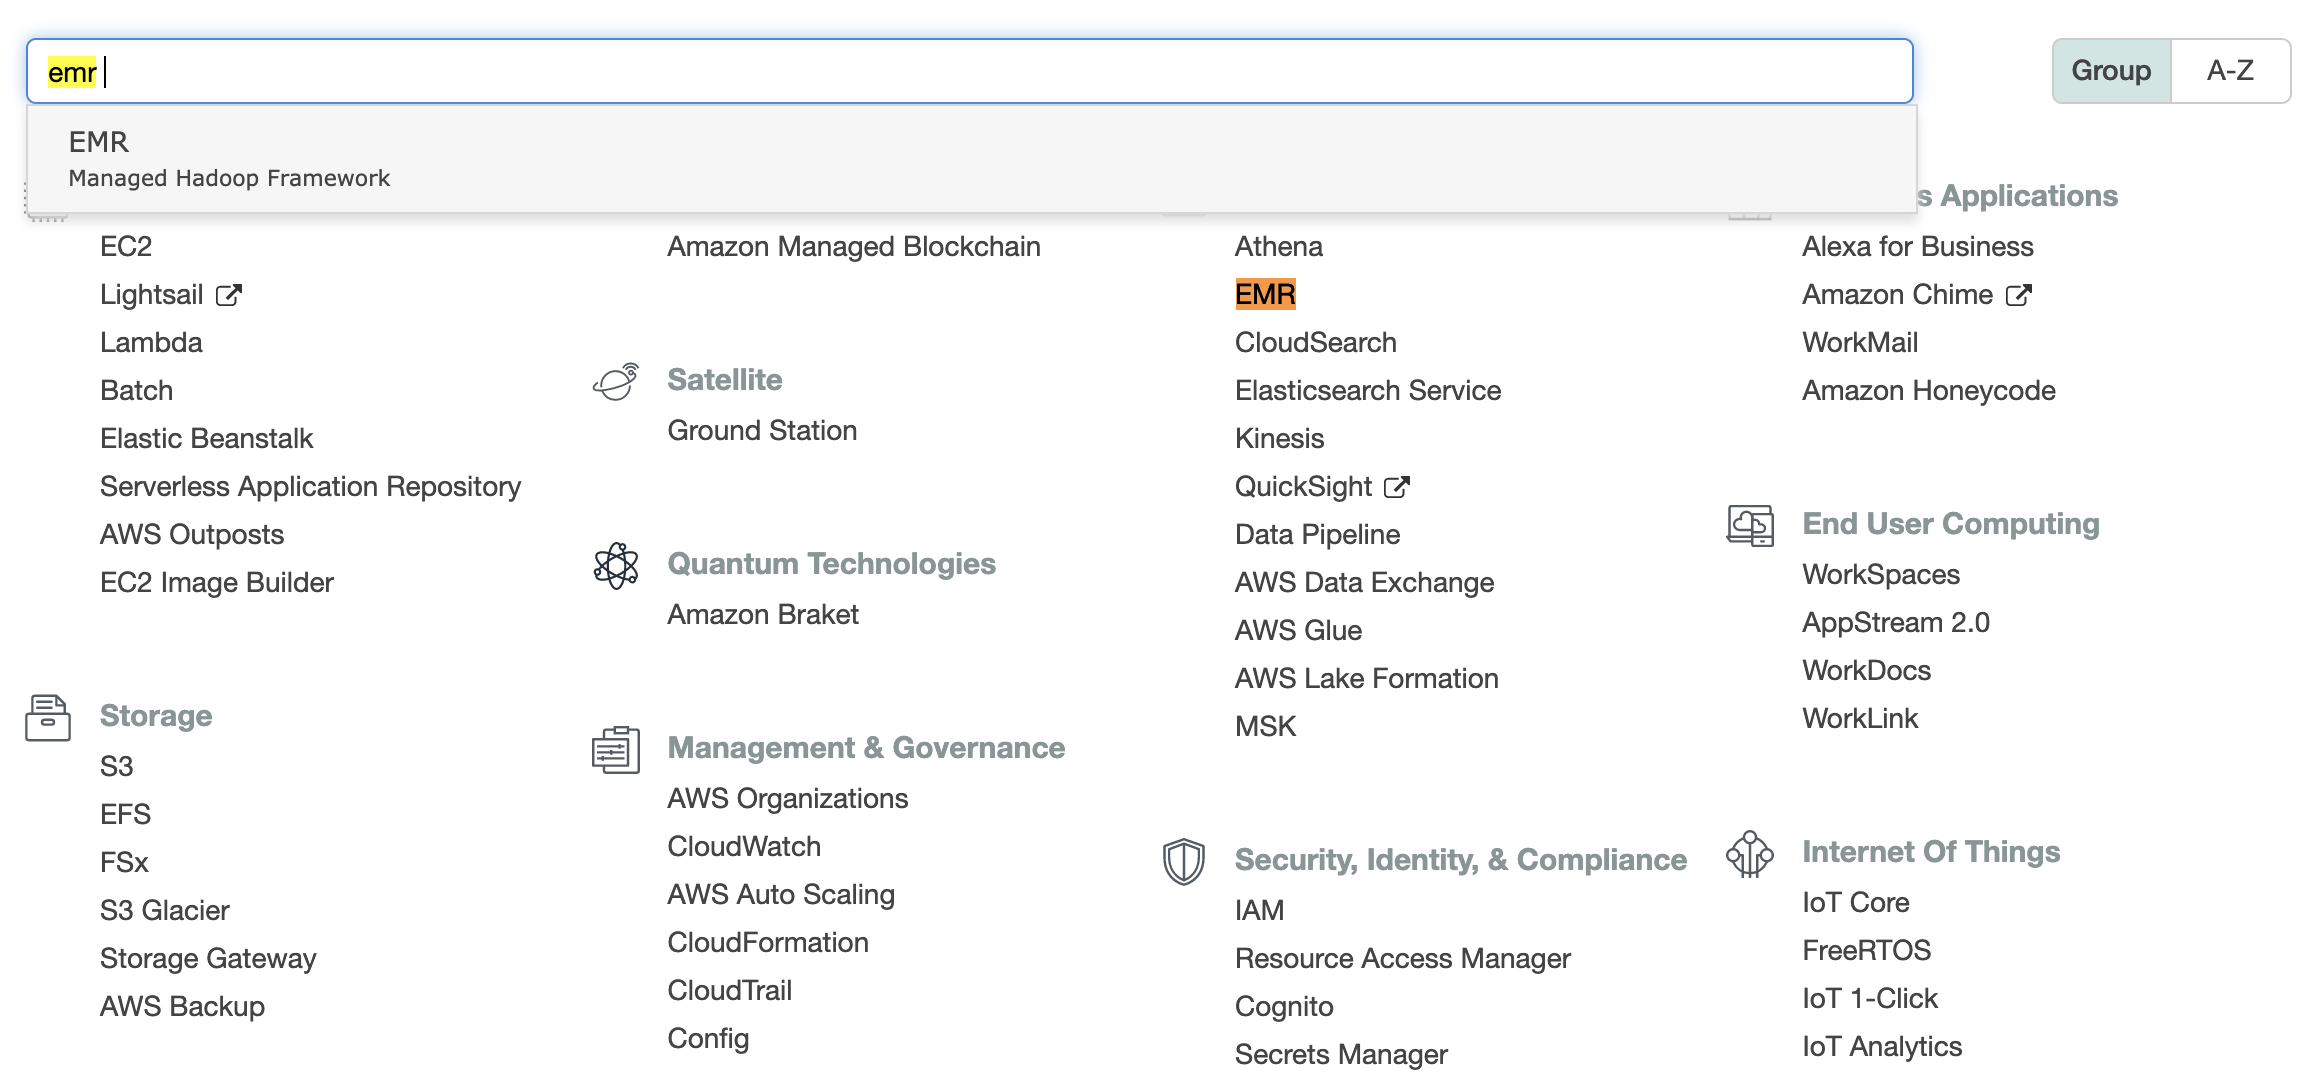This screenshot has height=1072, width=2308.
Task: Switch to A-Z view
Action: click(x=2230, y=71)
